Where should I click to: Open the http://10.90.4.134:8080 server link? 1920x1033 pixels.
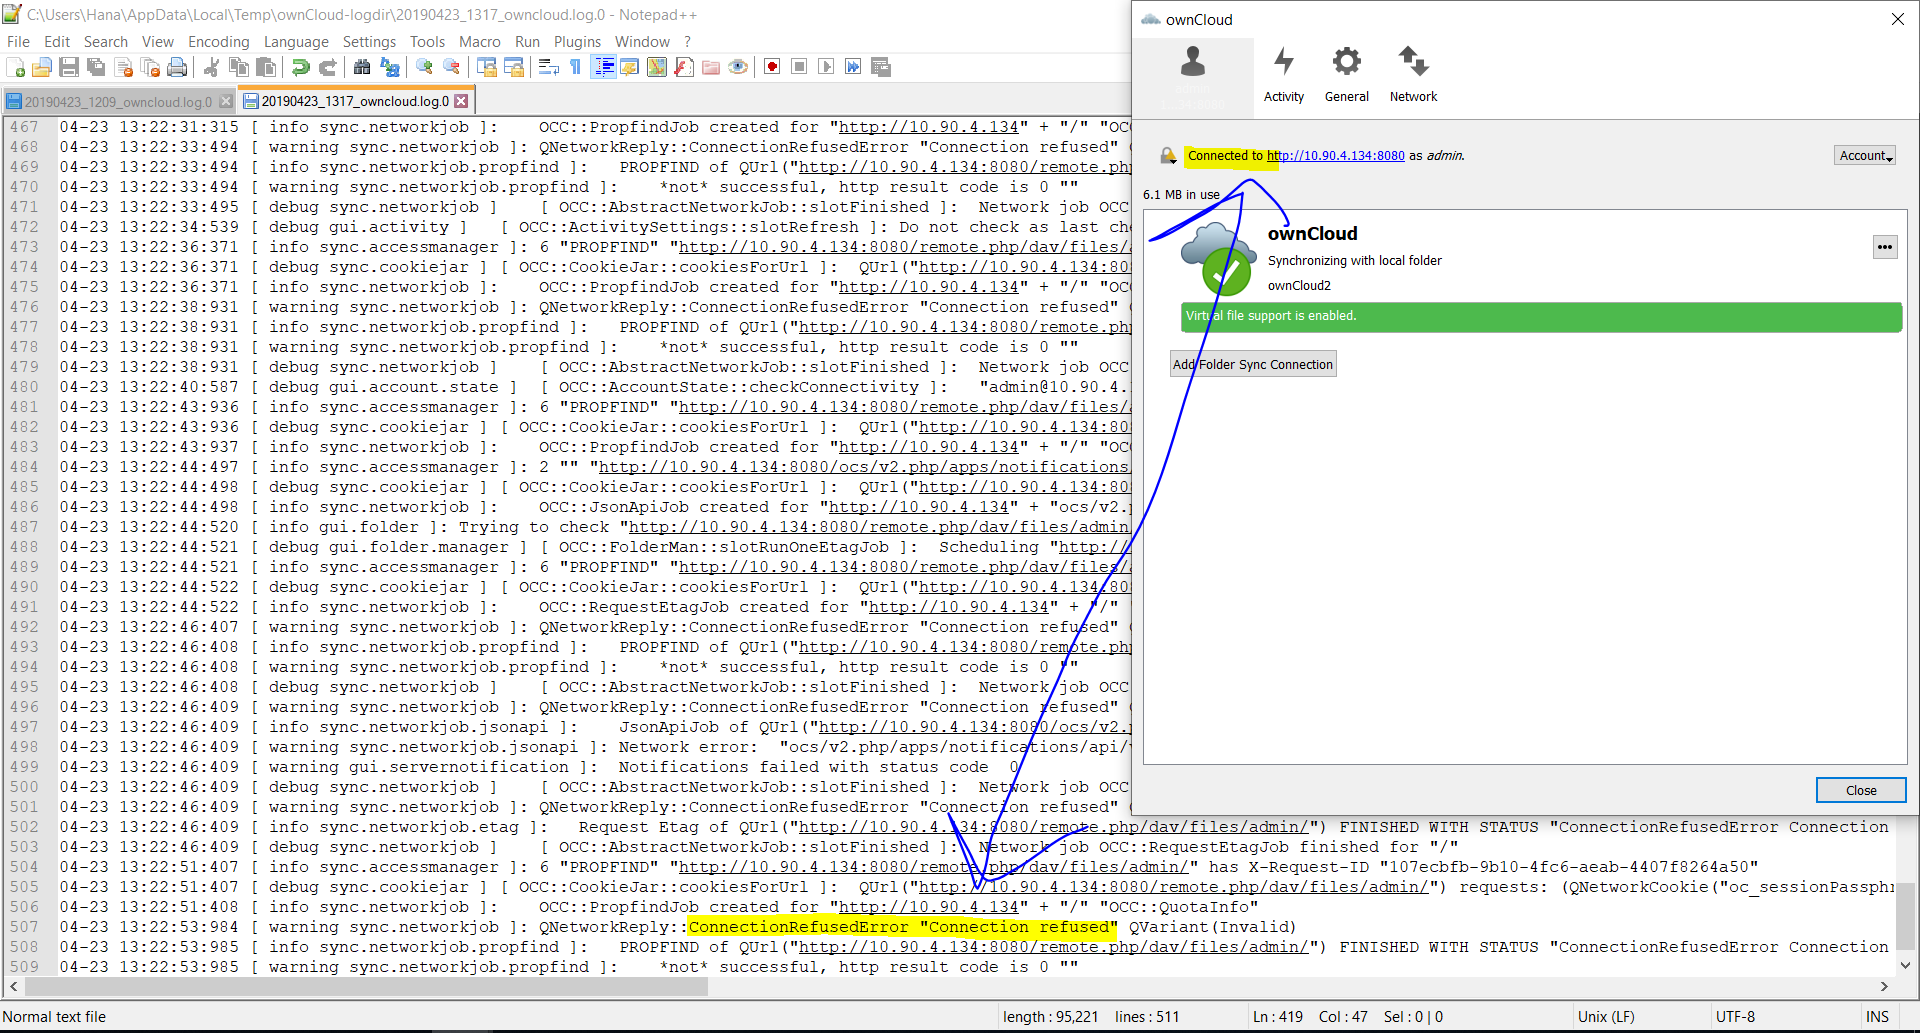tap(1335, 156)
